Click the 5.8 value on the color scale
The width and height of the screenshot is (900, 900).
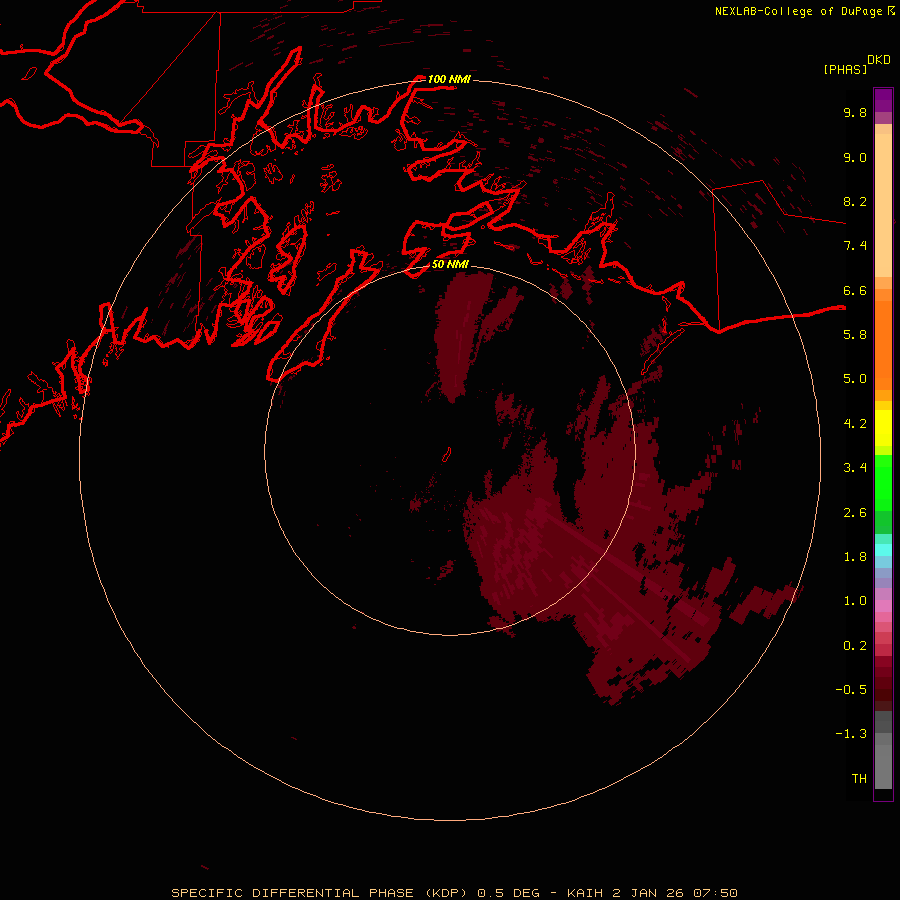[x=855, y=335]
